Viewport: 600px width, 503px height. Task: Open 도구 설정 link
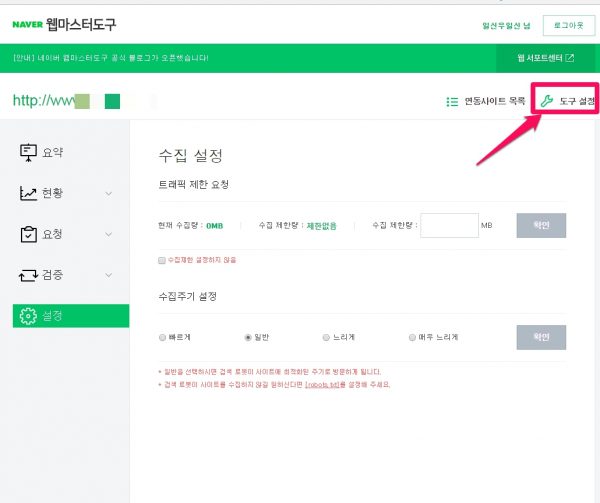567,101
